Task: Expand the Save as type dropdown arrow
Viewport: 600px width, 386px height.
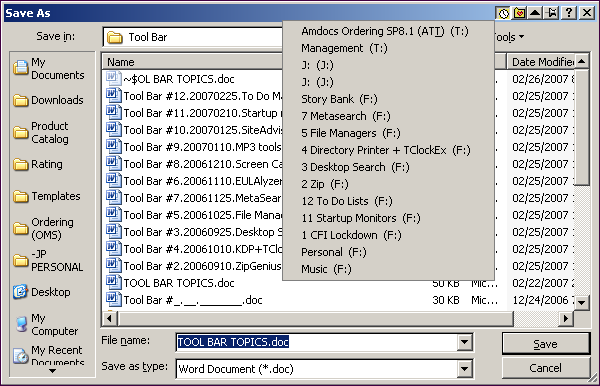Action: tap(465, 369)
